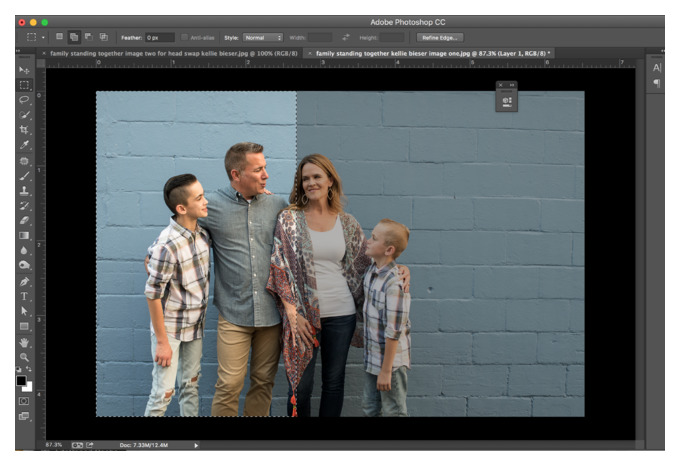Image resolution: width=680 pixels, height=466 pixels.
Task: Open the Paragraph panel icon
Action: click(657, 83)
